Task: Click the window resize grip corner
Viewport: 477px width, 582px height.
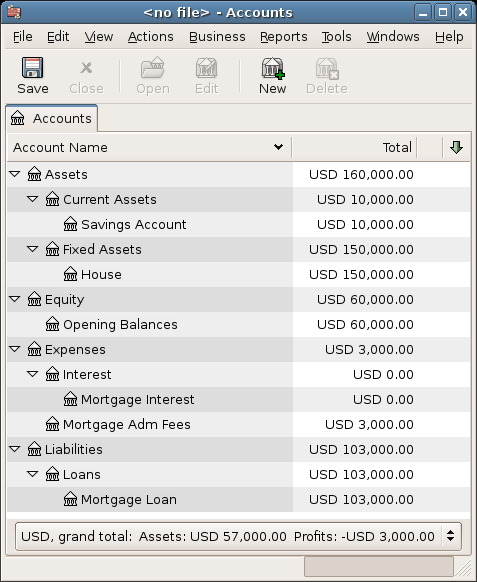Action: pos(463,568)
